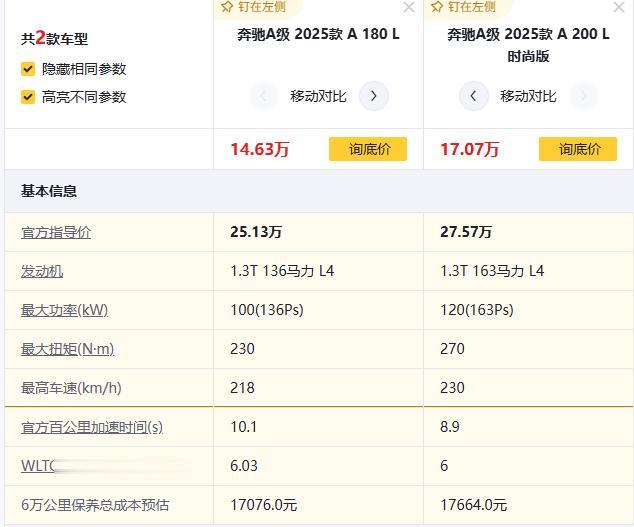Move A 200 L column right
The height and width of the screenshot is (527, 634).
click(583, 96)
